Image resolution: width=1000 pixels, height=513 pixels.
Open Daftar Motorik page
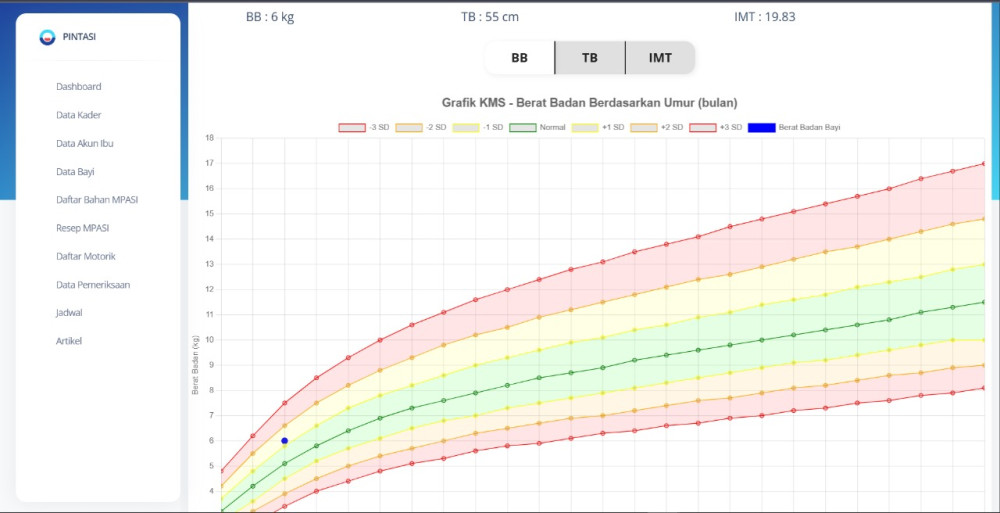(85, 256)
